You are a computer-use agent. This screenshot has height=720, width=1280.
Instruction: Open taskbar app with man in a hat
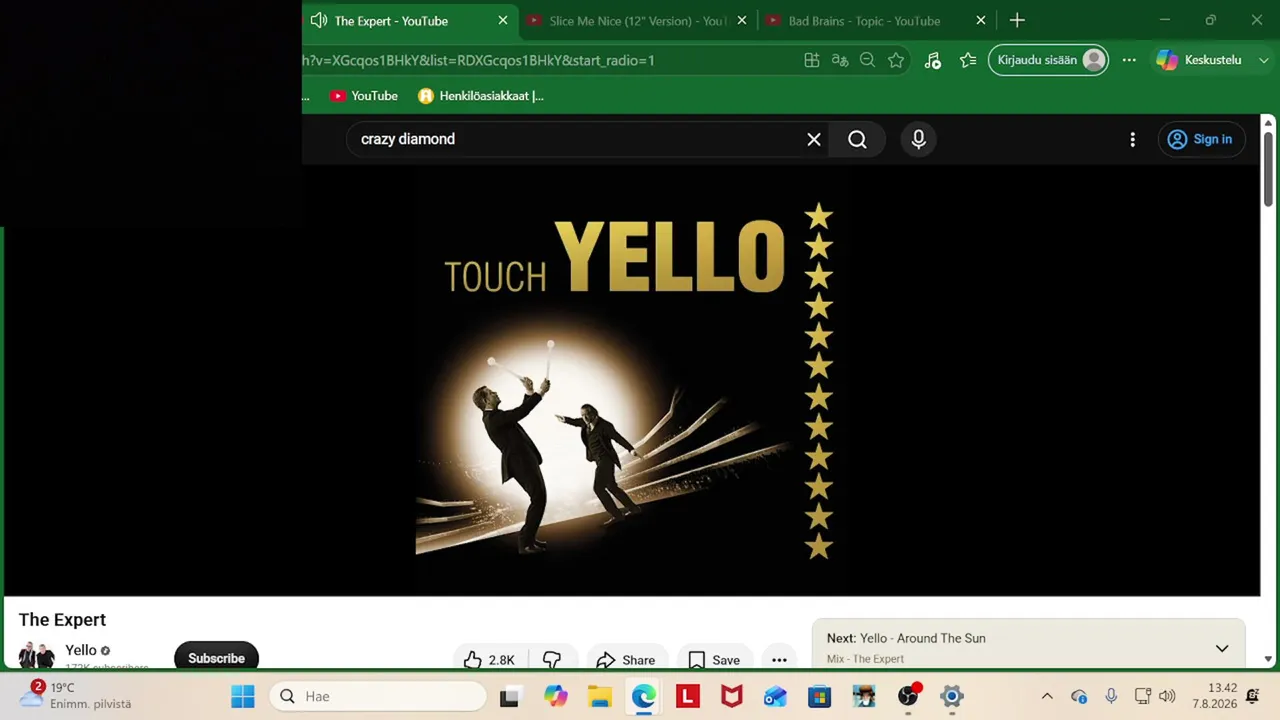click(863, 696)
